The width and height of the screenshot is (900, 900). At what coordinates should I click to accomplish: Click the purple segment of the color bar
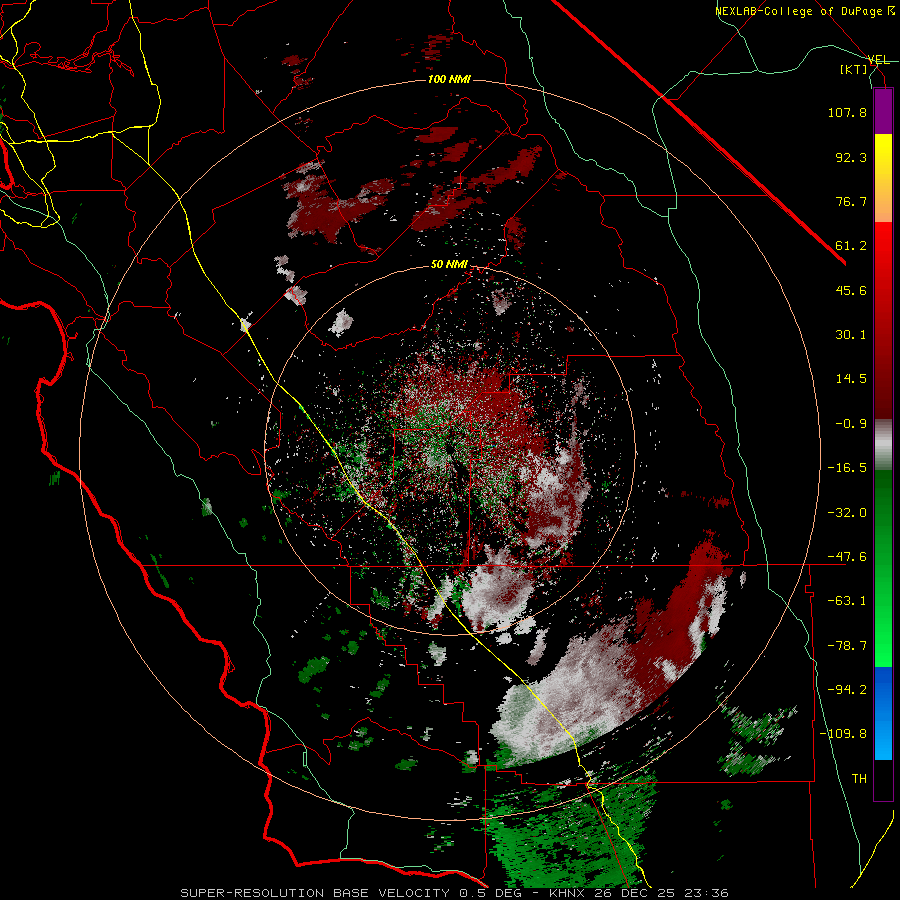click(883, 111)
